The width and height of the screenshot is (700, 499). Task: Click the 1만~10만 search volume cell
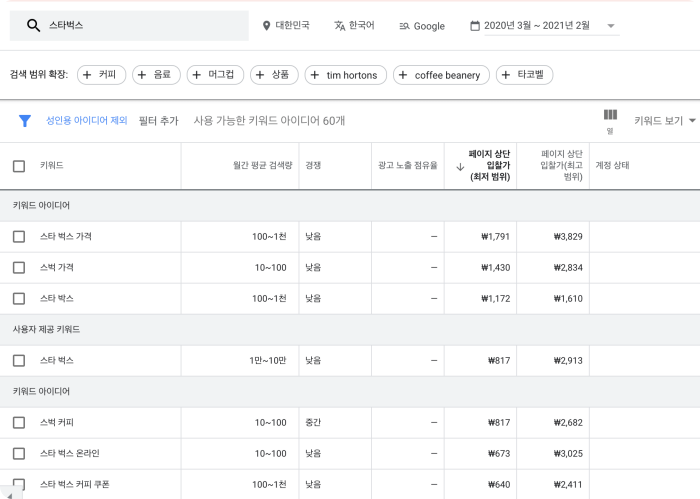click(x=267, y=361)
